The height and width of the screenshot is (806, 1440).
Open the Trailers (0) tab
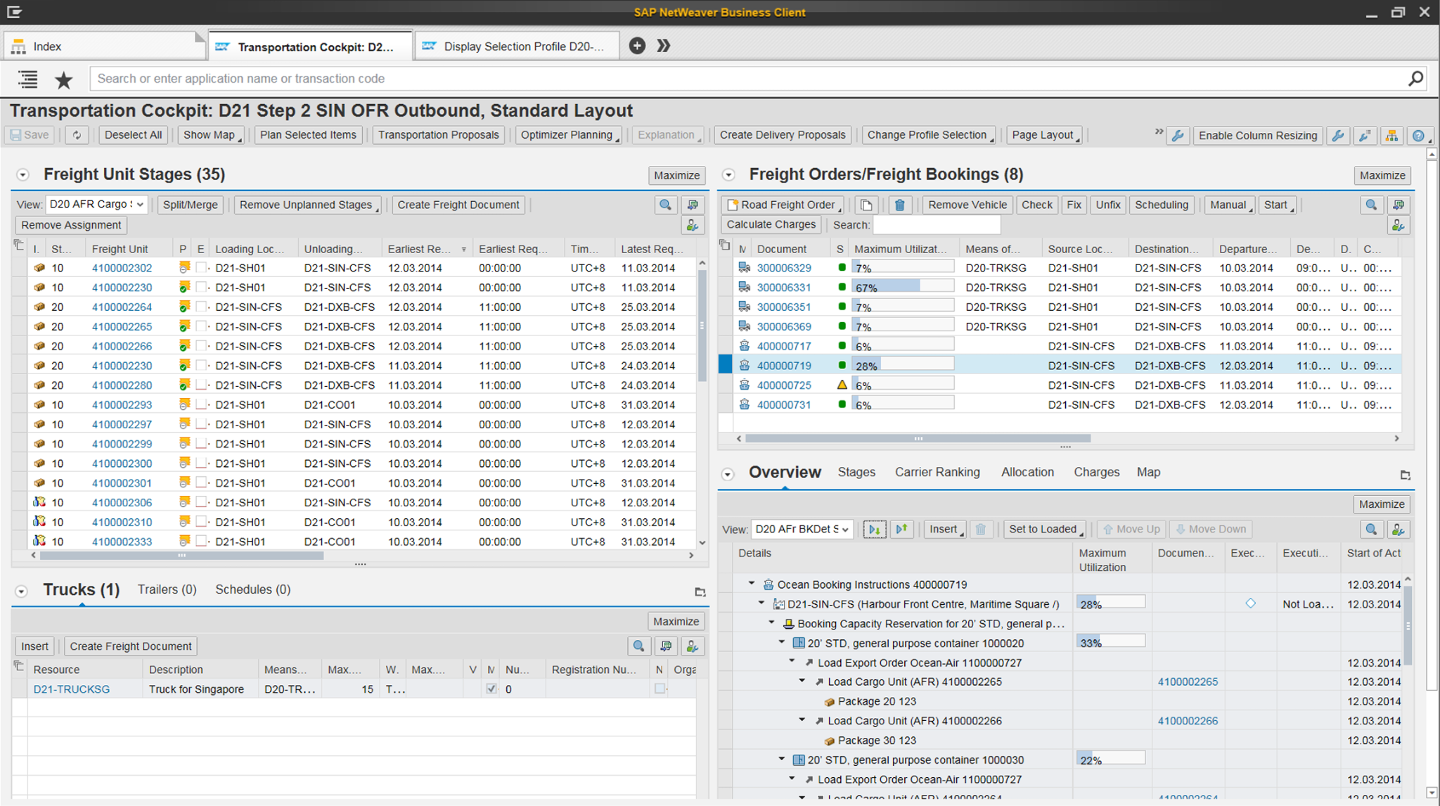167,590
